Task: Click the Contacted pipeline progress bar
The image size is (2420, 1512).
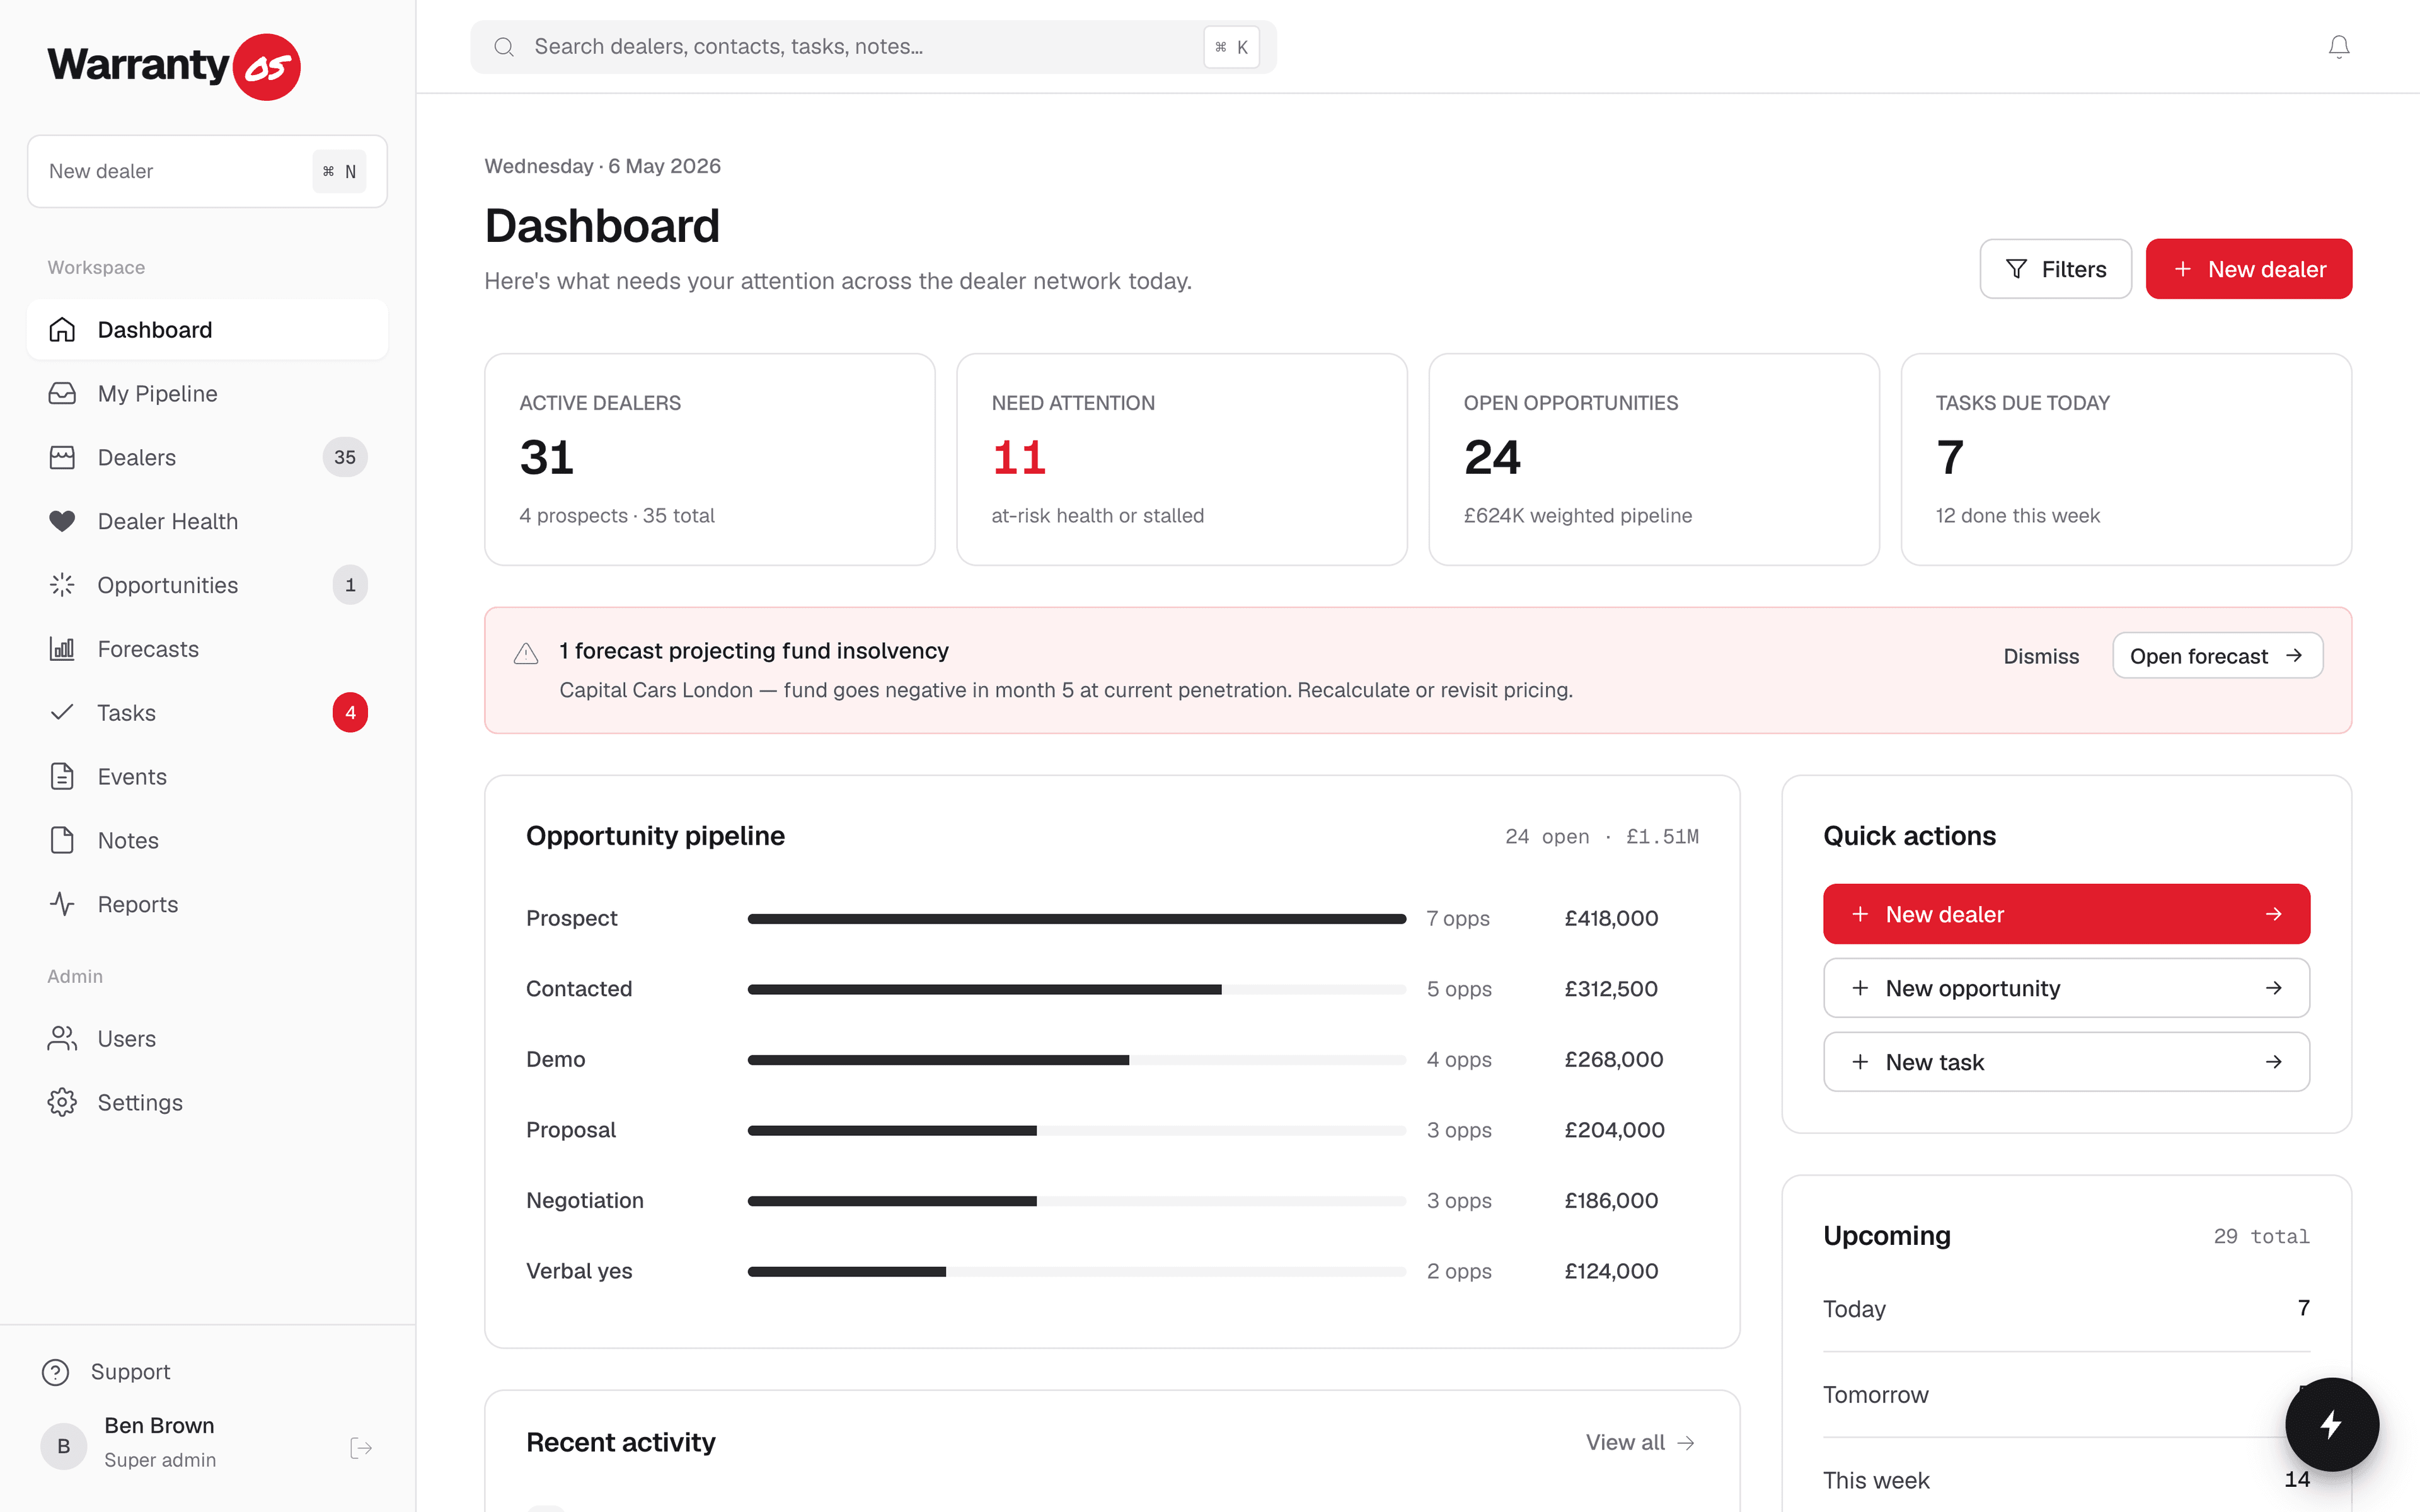Action: (x=1076, y=989)
